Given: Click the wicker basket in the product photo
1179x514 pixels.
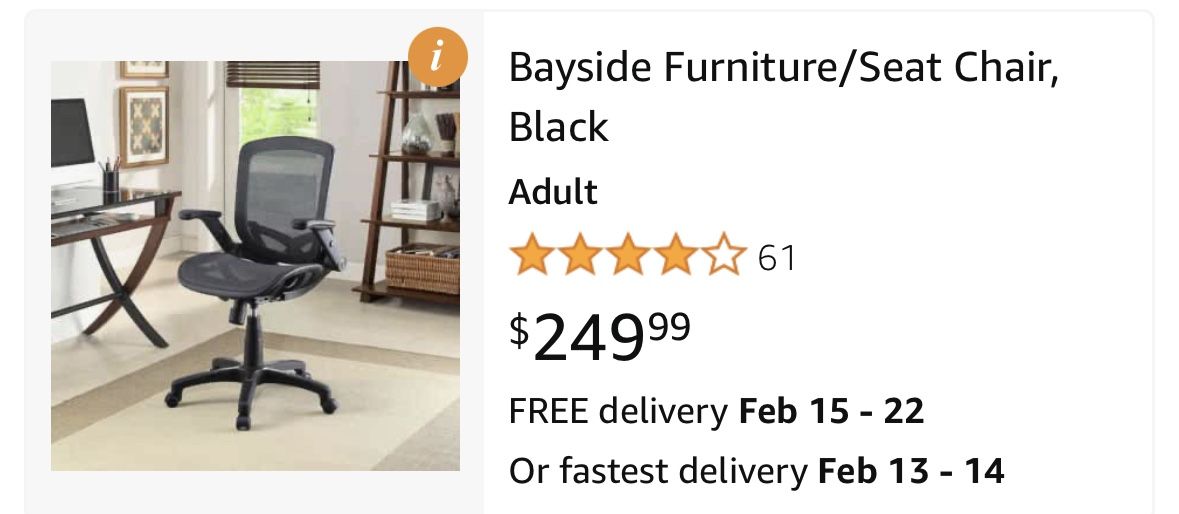Looking at the screenshot, I should click(x=421, y=267).
